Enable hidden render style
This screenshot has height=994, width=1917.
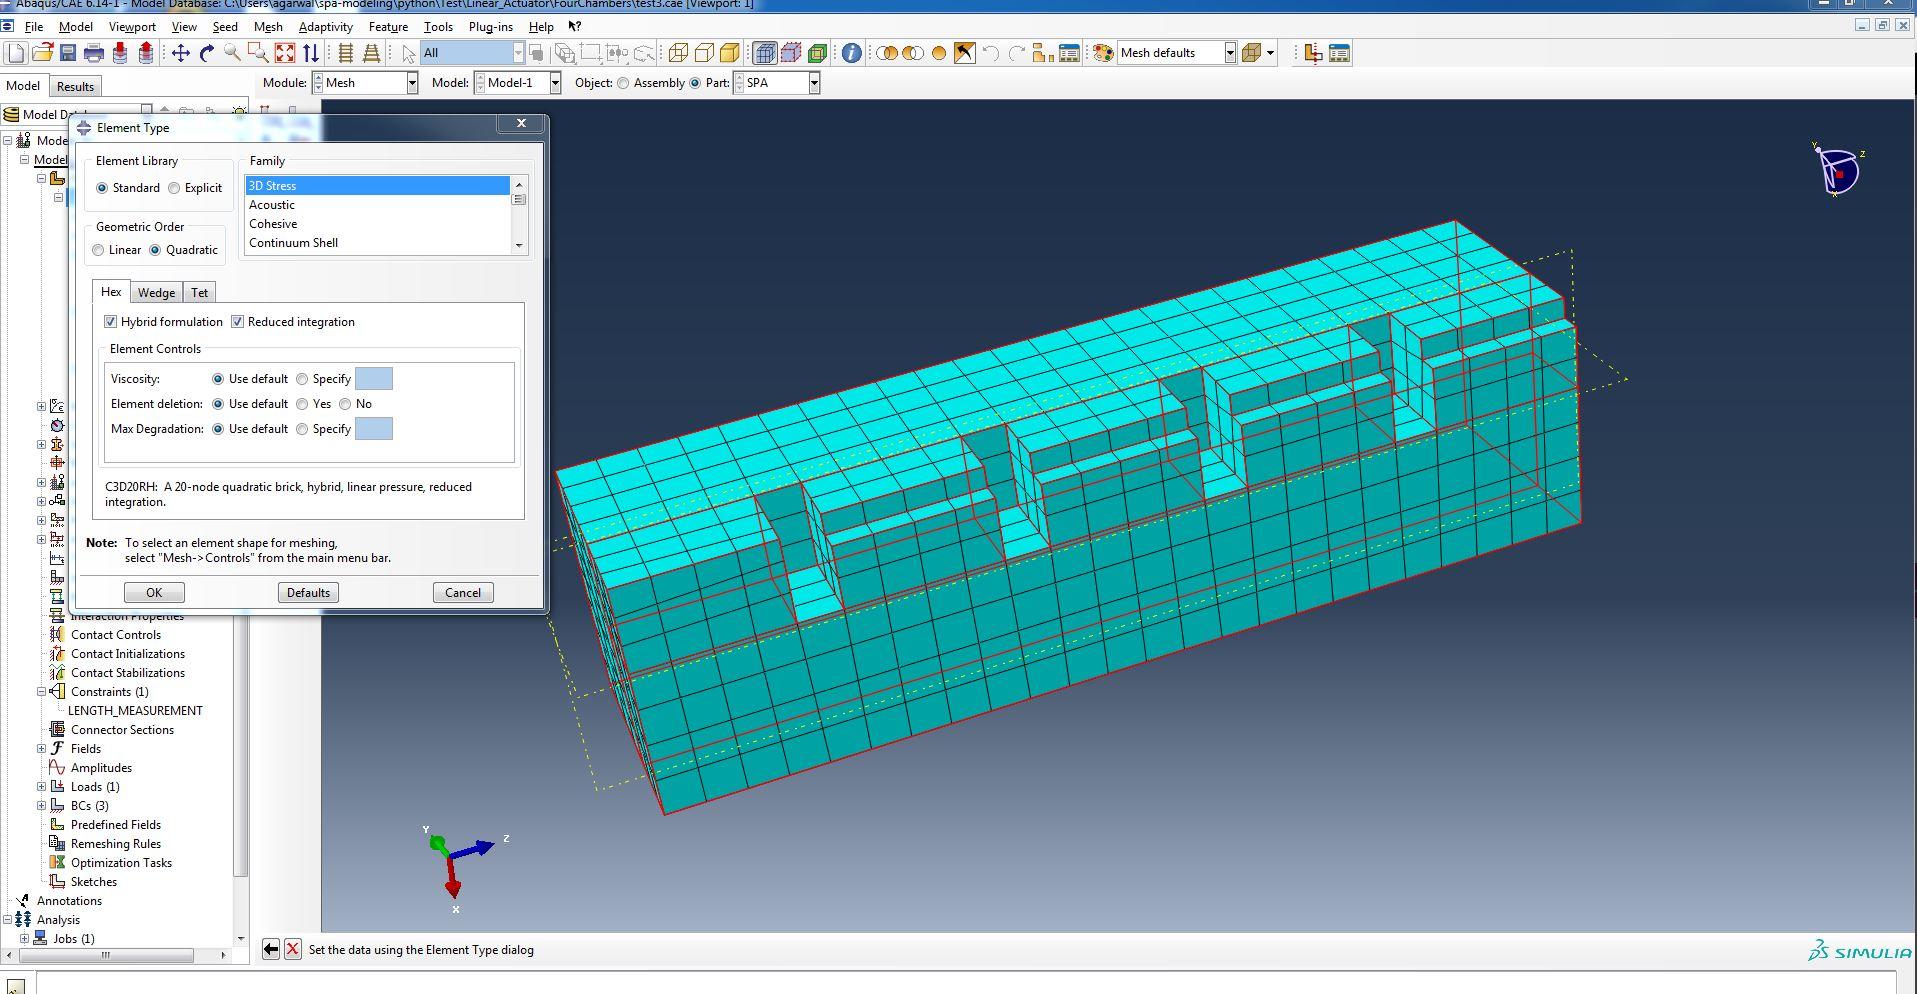pos(704,53)
